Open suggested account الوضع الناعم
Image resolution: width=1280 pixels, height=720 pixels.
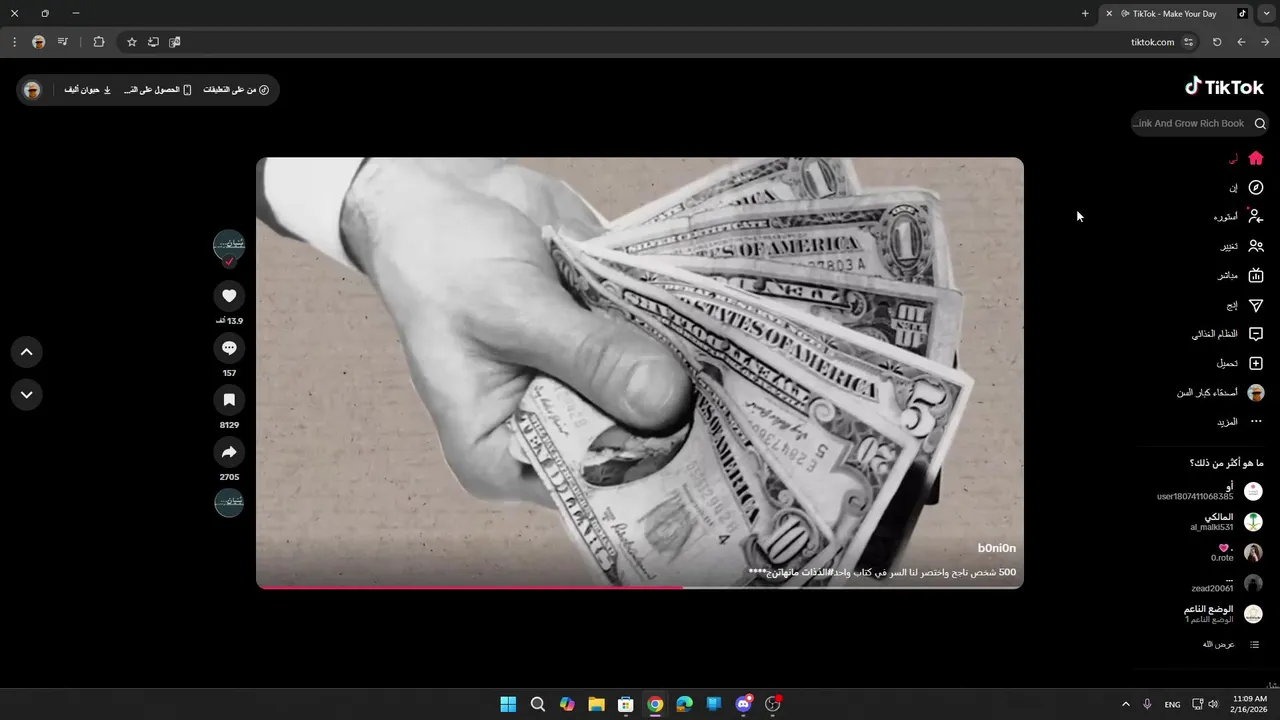pyautogui.click(x=1224, y=614)
